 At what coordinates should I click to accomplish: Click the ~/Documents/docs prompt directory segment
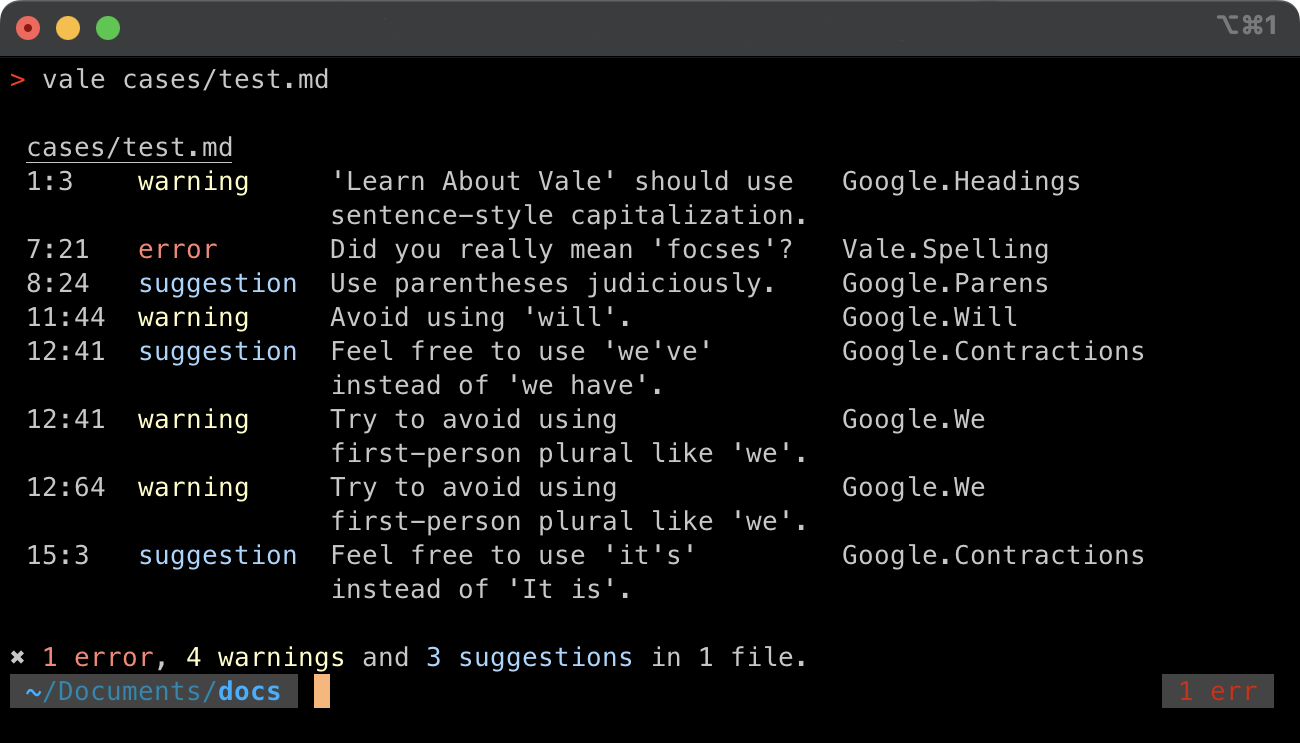coord(153,692)
